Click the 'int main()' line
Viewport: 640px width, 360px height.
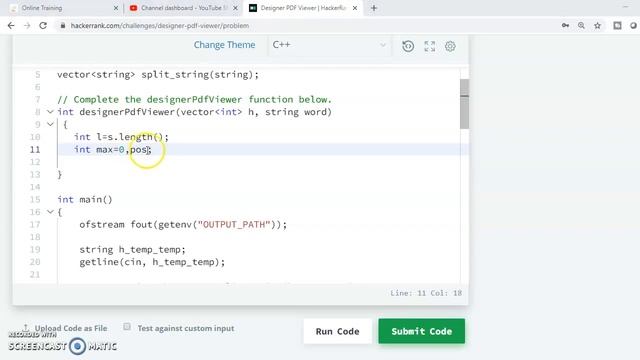click(x=85, y=200)
